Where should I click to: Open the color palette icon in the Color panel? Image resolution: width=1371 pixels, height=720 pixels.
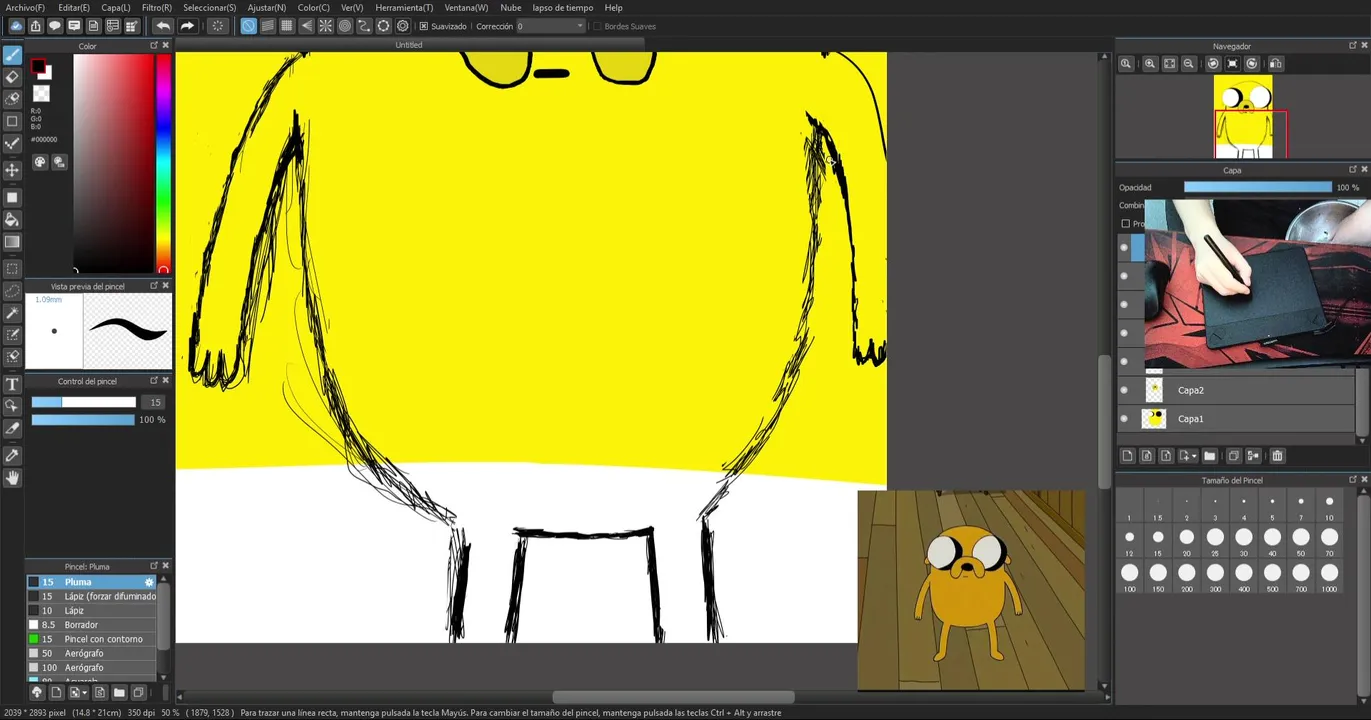[x=40, y=161]
